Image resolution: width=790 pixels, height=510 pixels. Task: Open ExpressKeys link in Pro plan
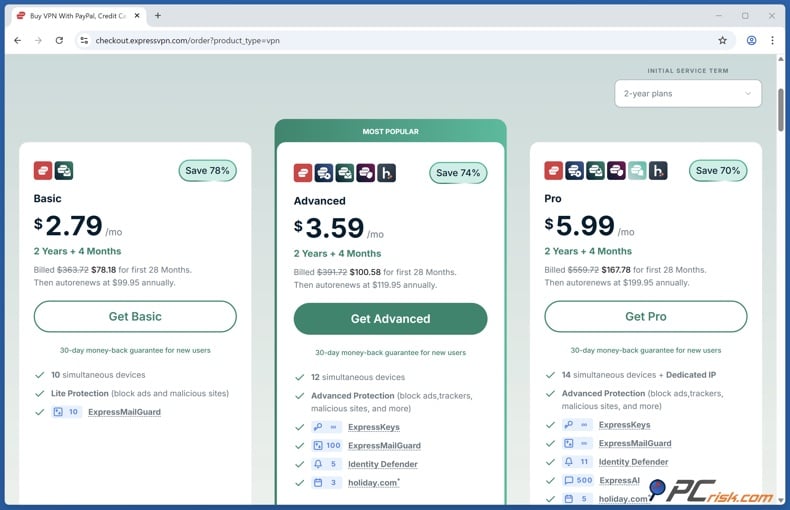coord(625,425)
